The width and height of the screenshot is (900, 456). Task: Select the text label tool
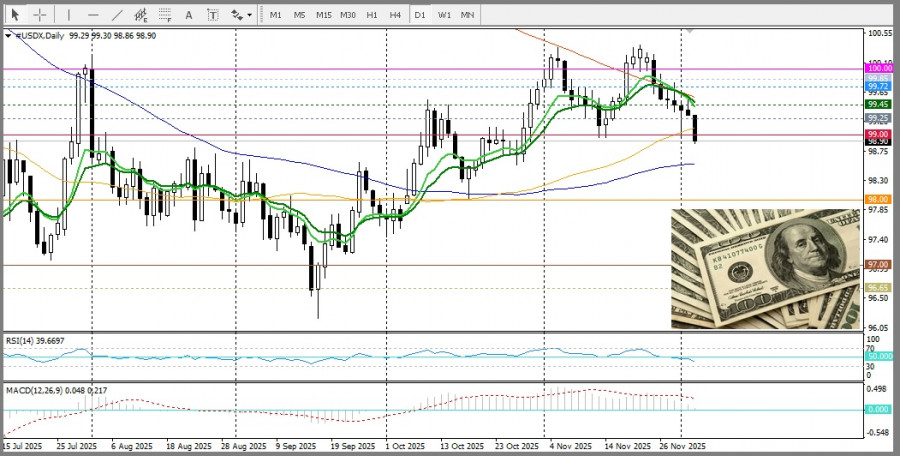coord(213,15)
